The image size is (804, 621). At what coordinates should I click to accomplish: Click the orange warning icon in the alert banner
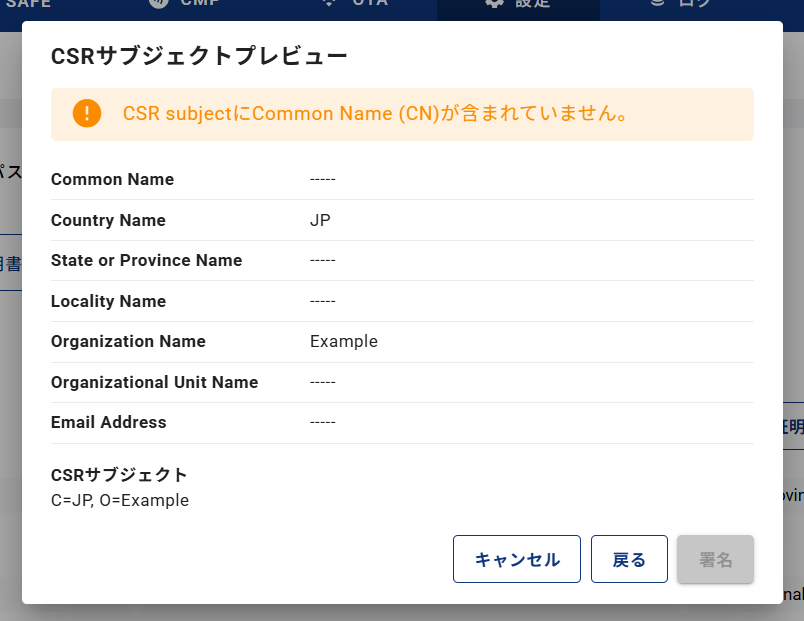coord(87,114)
